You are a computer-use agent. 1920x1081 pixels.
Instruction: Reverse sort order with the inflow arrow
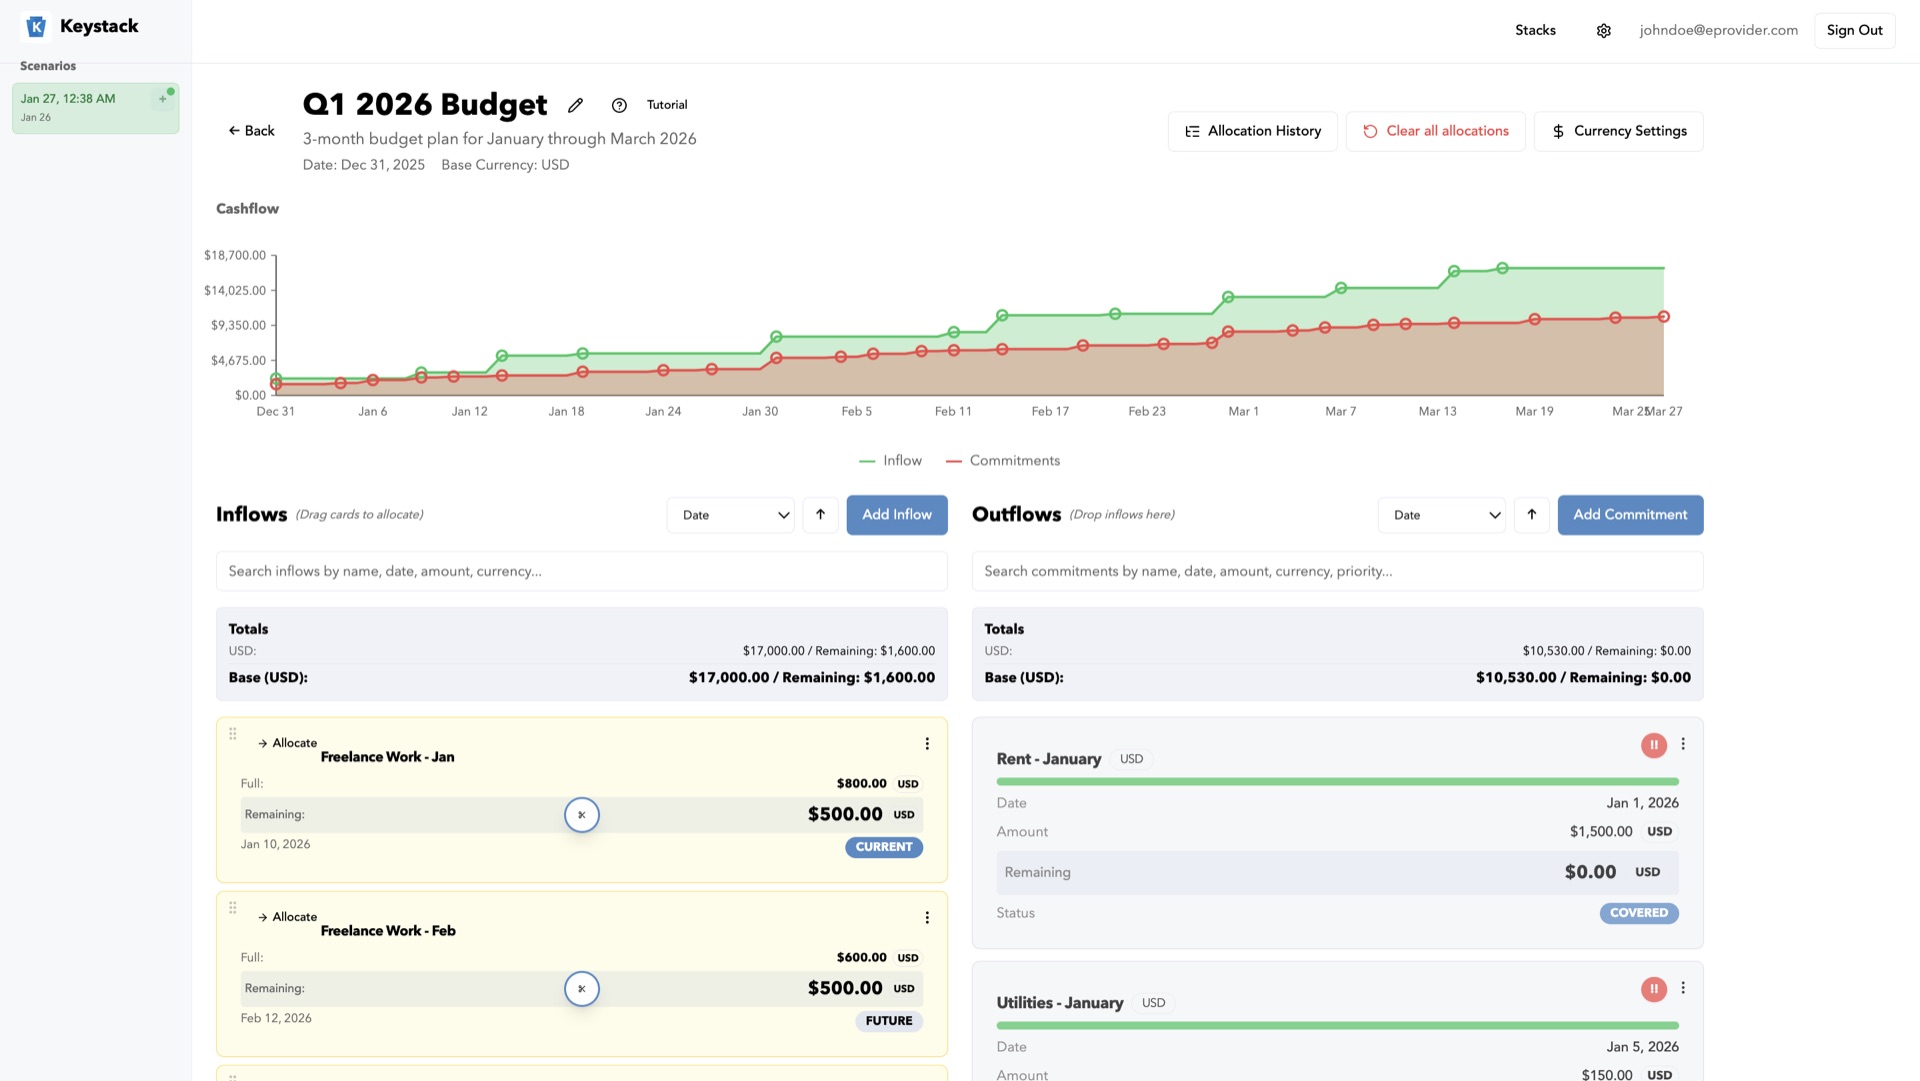coord(820,515)
